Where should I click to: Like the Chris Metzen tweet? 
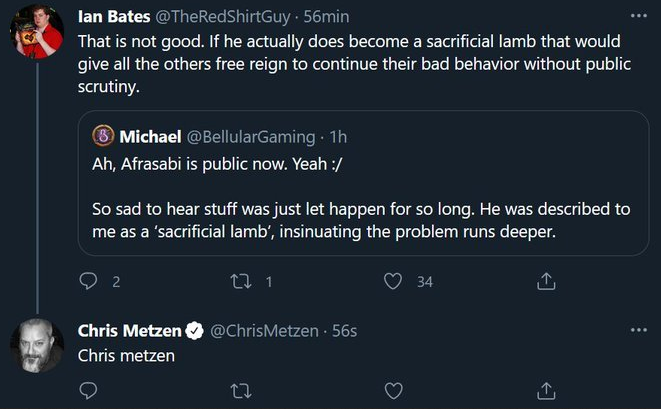[394, 390]
